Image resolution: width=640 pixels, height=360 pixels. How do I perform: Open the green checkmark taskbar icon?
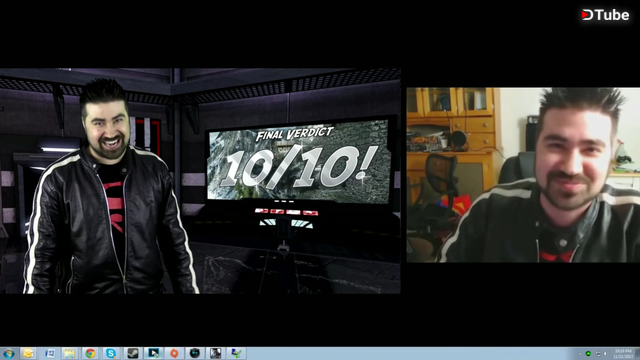click(x=236, y=353)
